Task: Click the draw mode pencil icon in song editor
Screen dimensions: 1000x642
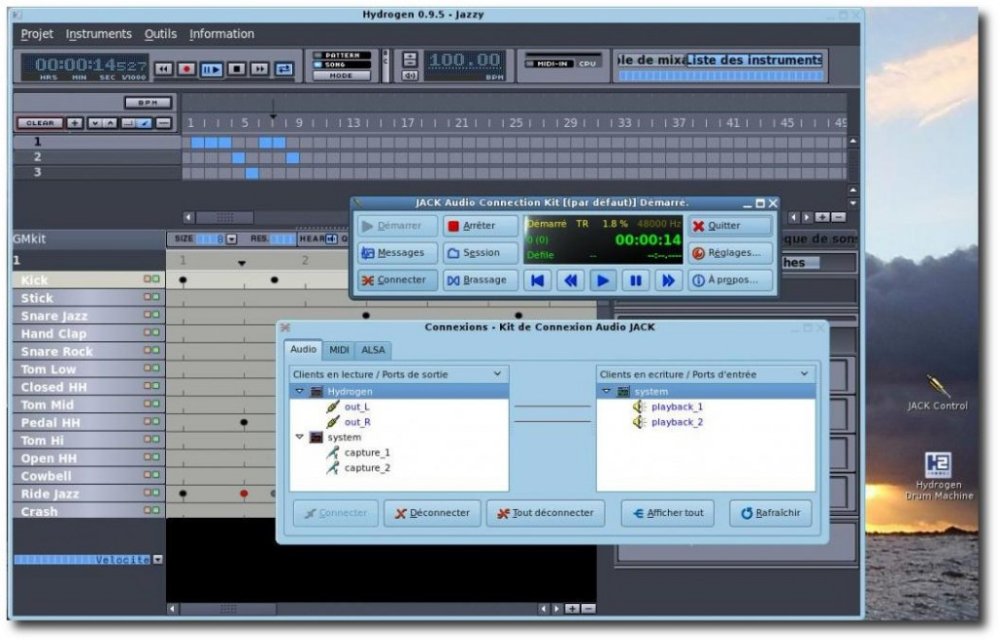Action: (x=145, y=122)
